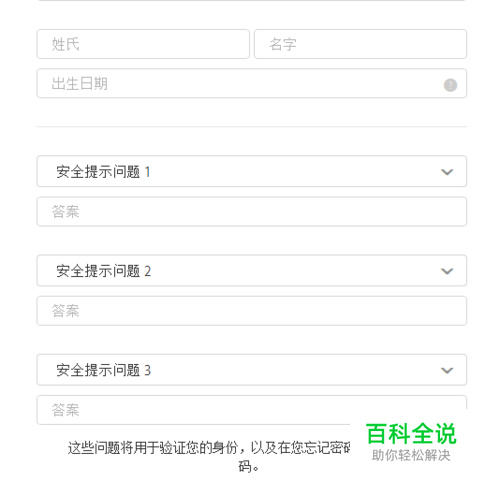Click the chevron arrow of security question 3

click(447, 370)
